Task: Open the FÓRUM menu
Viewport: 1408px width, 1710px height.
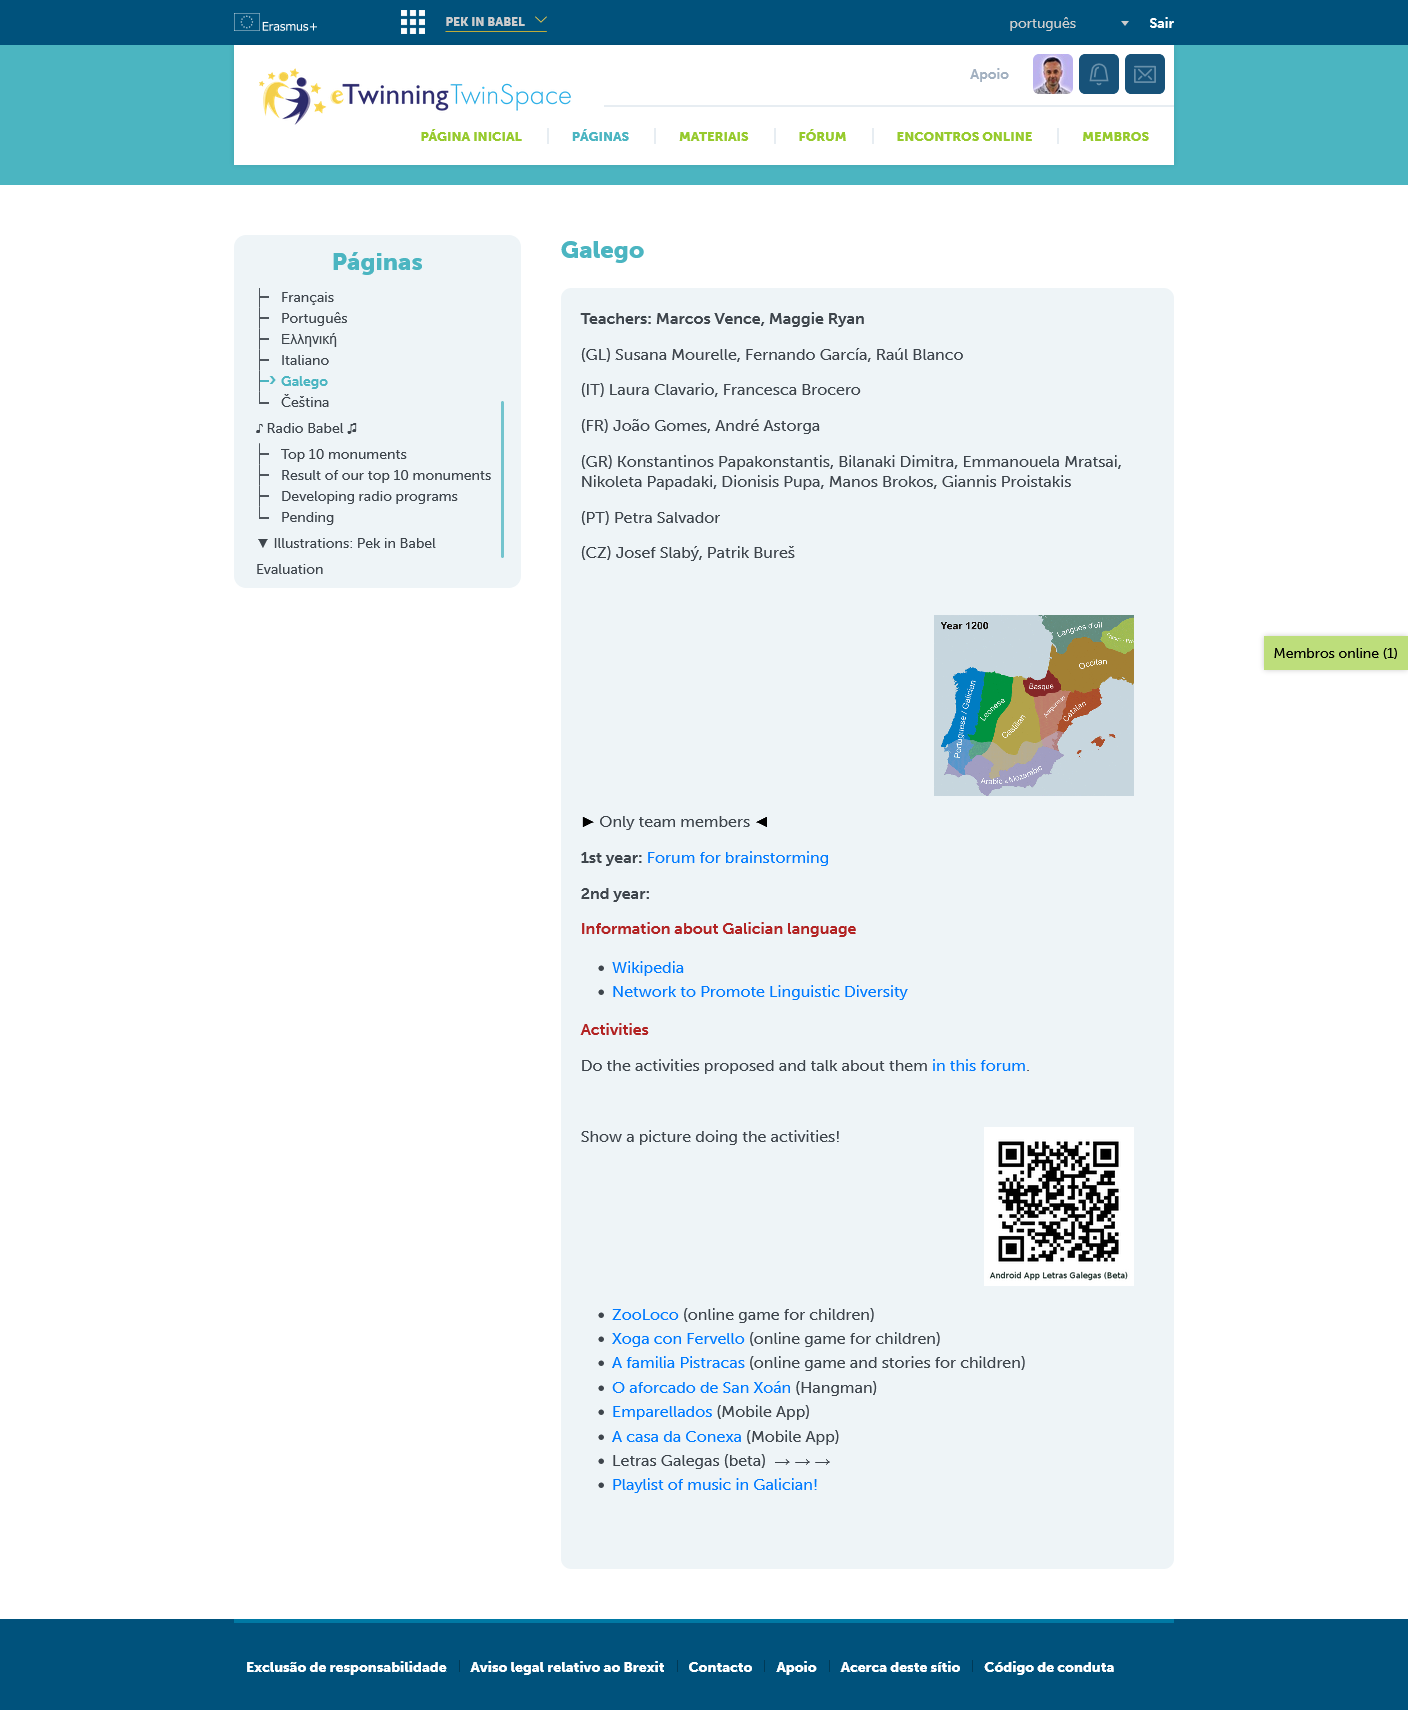Action: 822,136
